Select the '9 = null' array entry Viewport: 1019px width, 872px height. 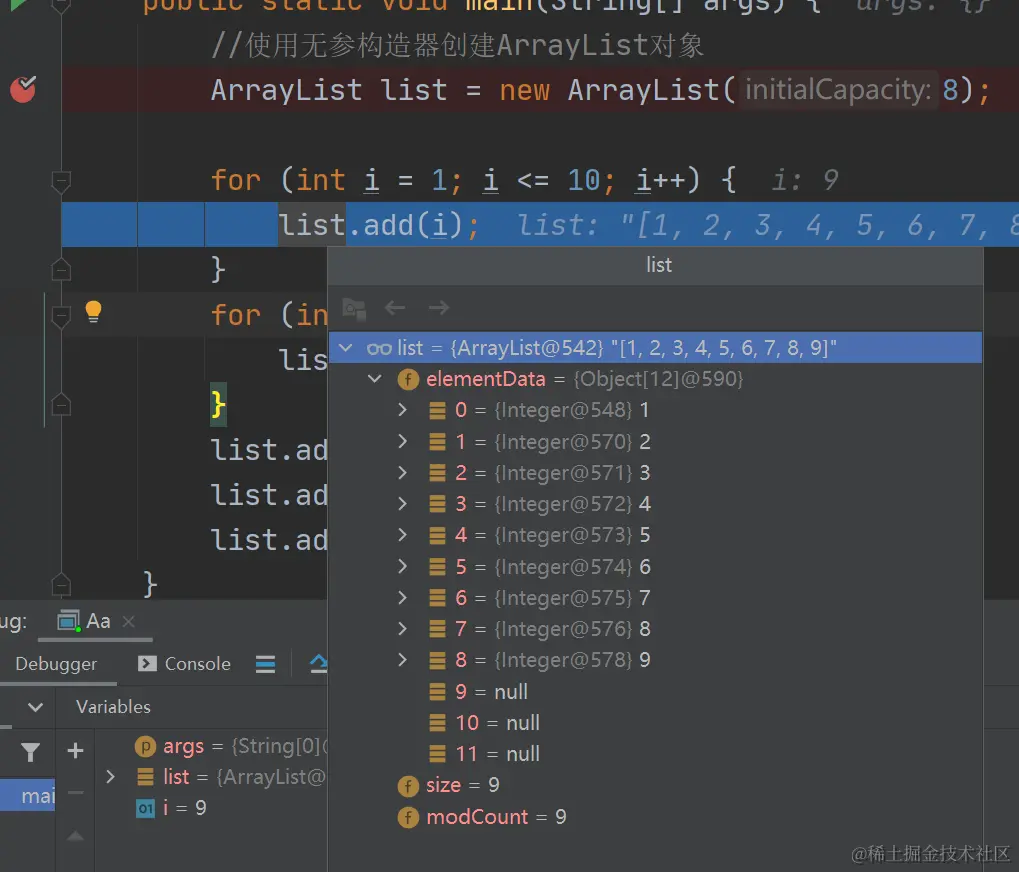(x=655, y=691)
